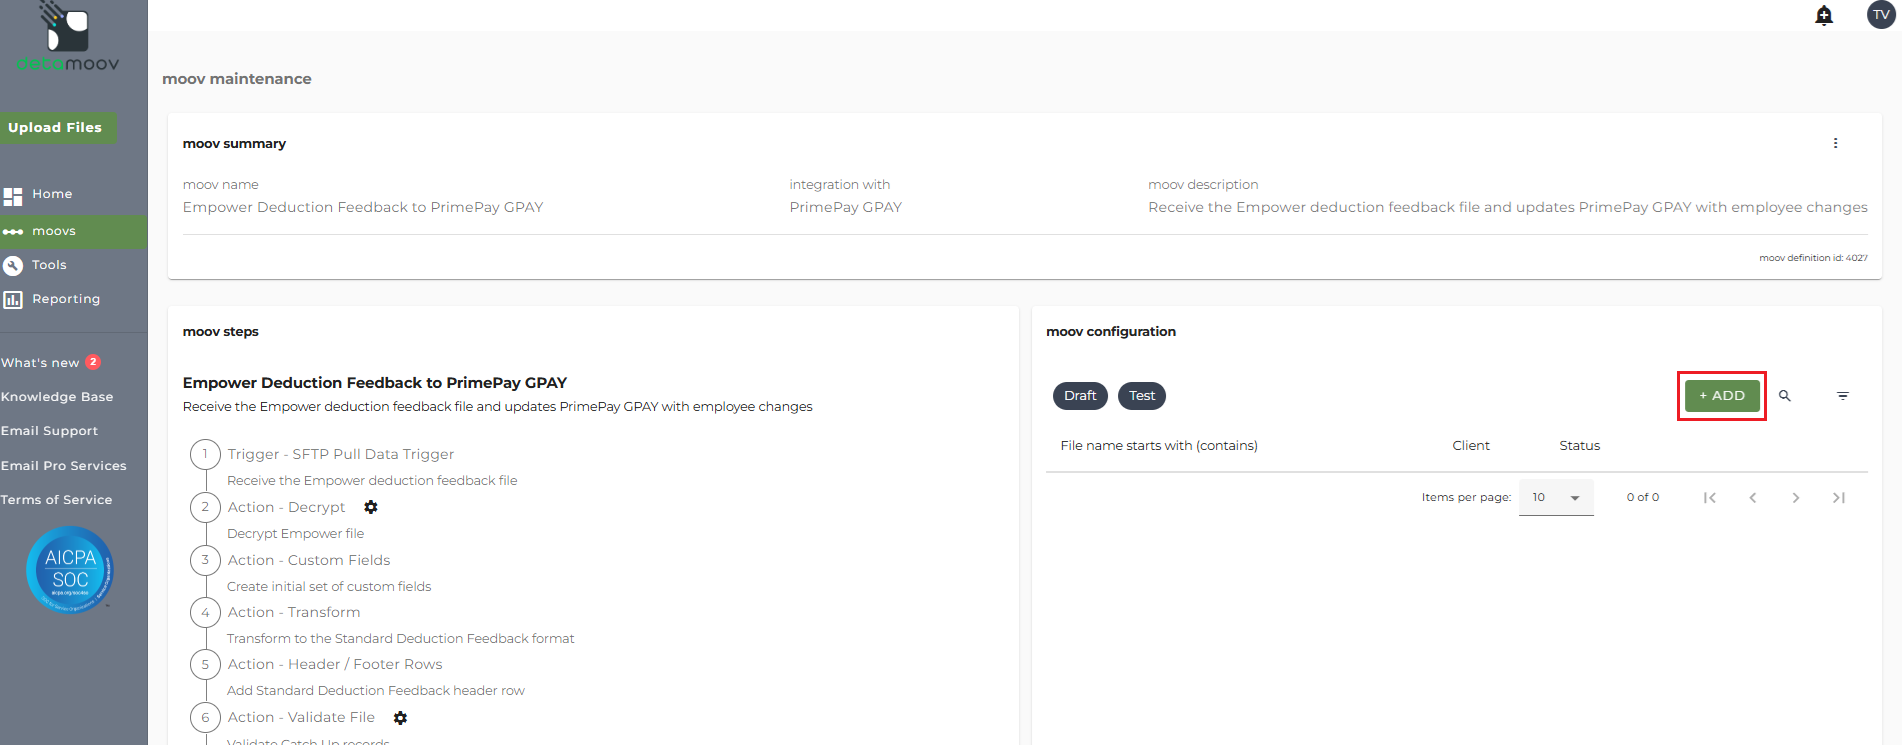Click 'Transform to the Standard Deduction Feedback format'

point(400,639)
